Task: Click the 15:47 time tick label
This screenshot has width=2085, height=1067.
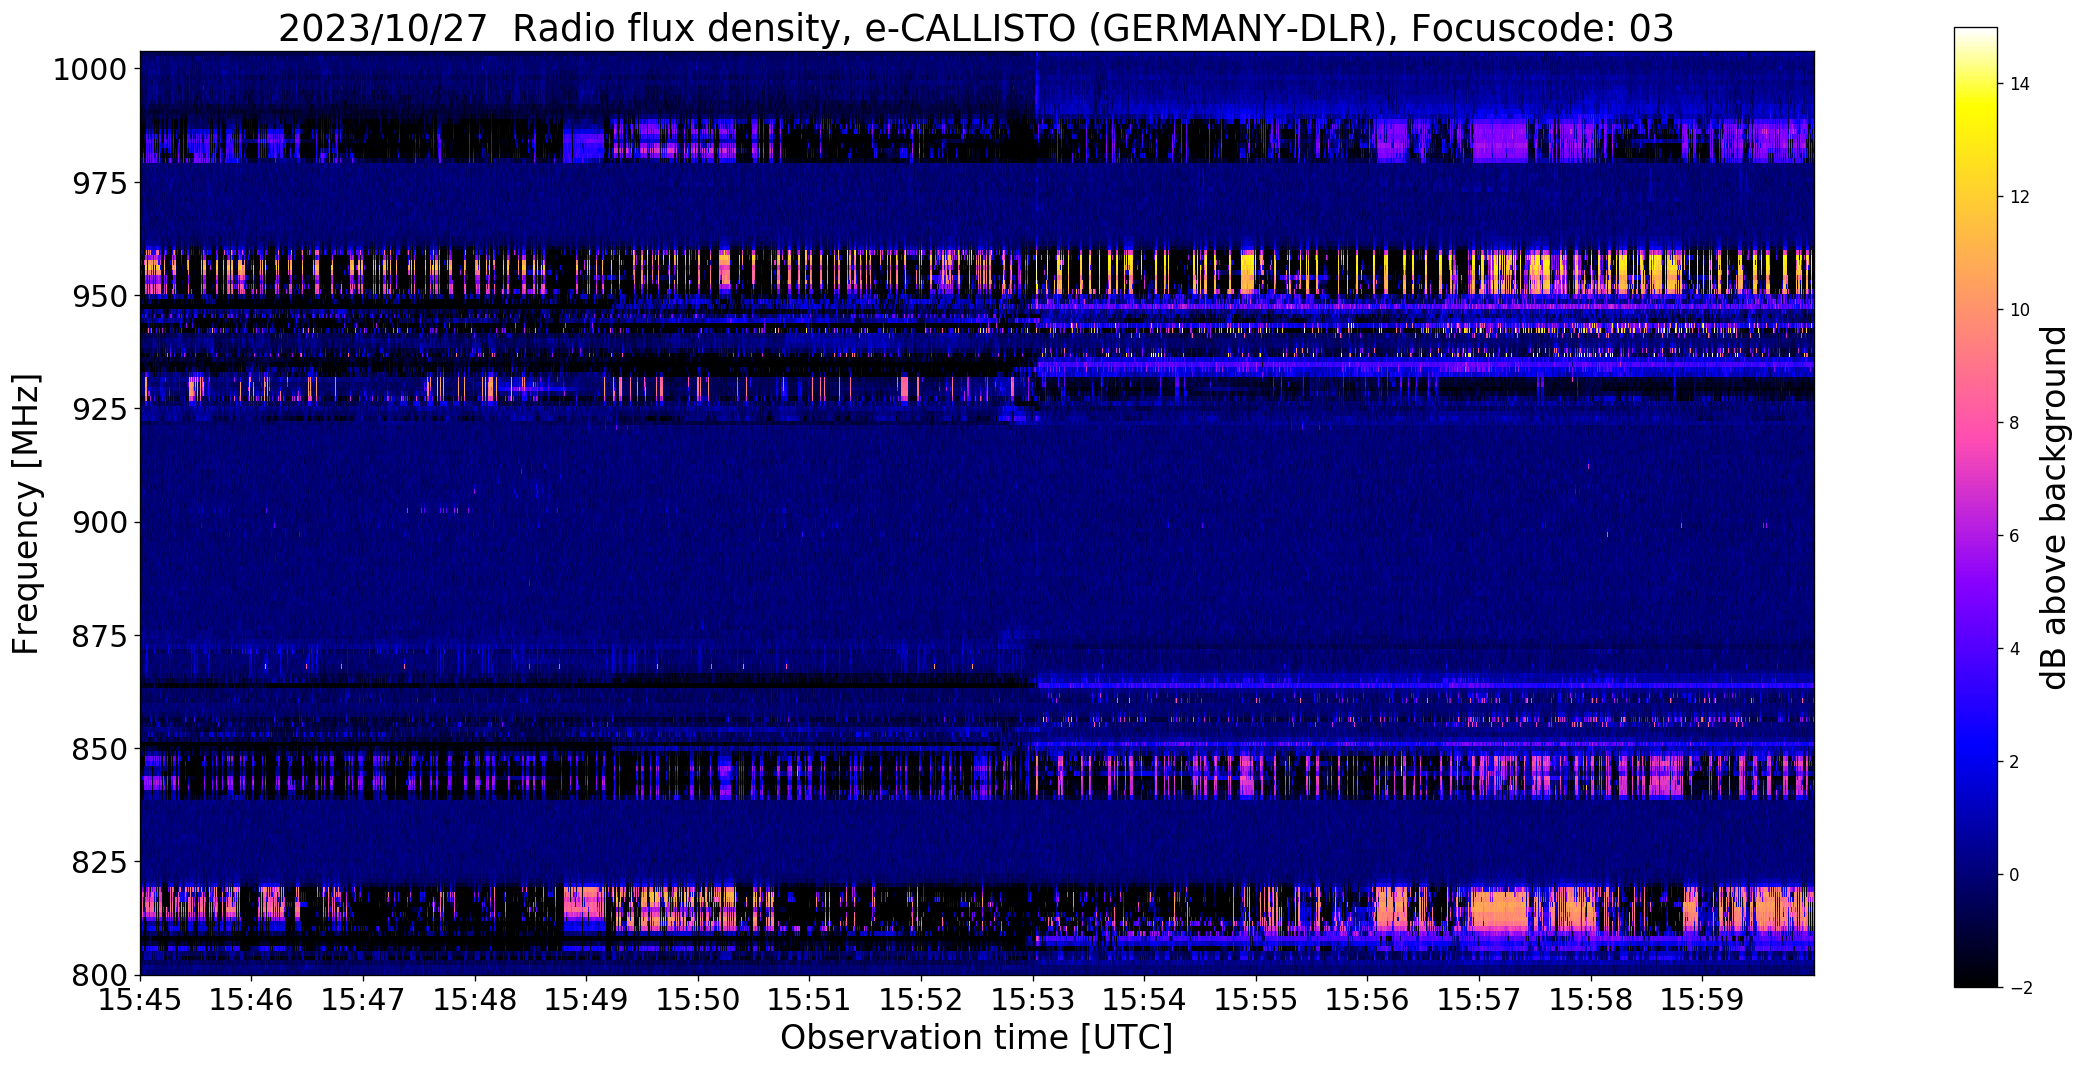Action: tap(363, 999)
